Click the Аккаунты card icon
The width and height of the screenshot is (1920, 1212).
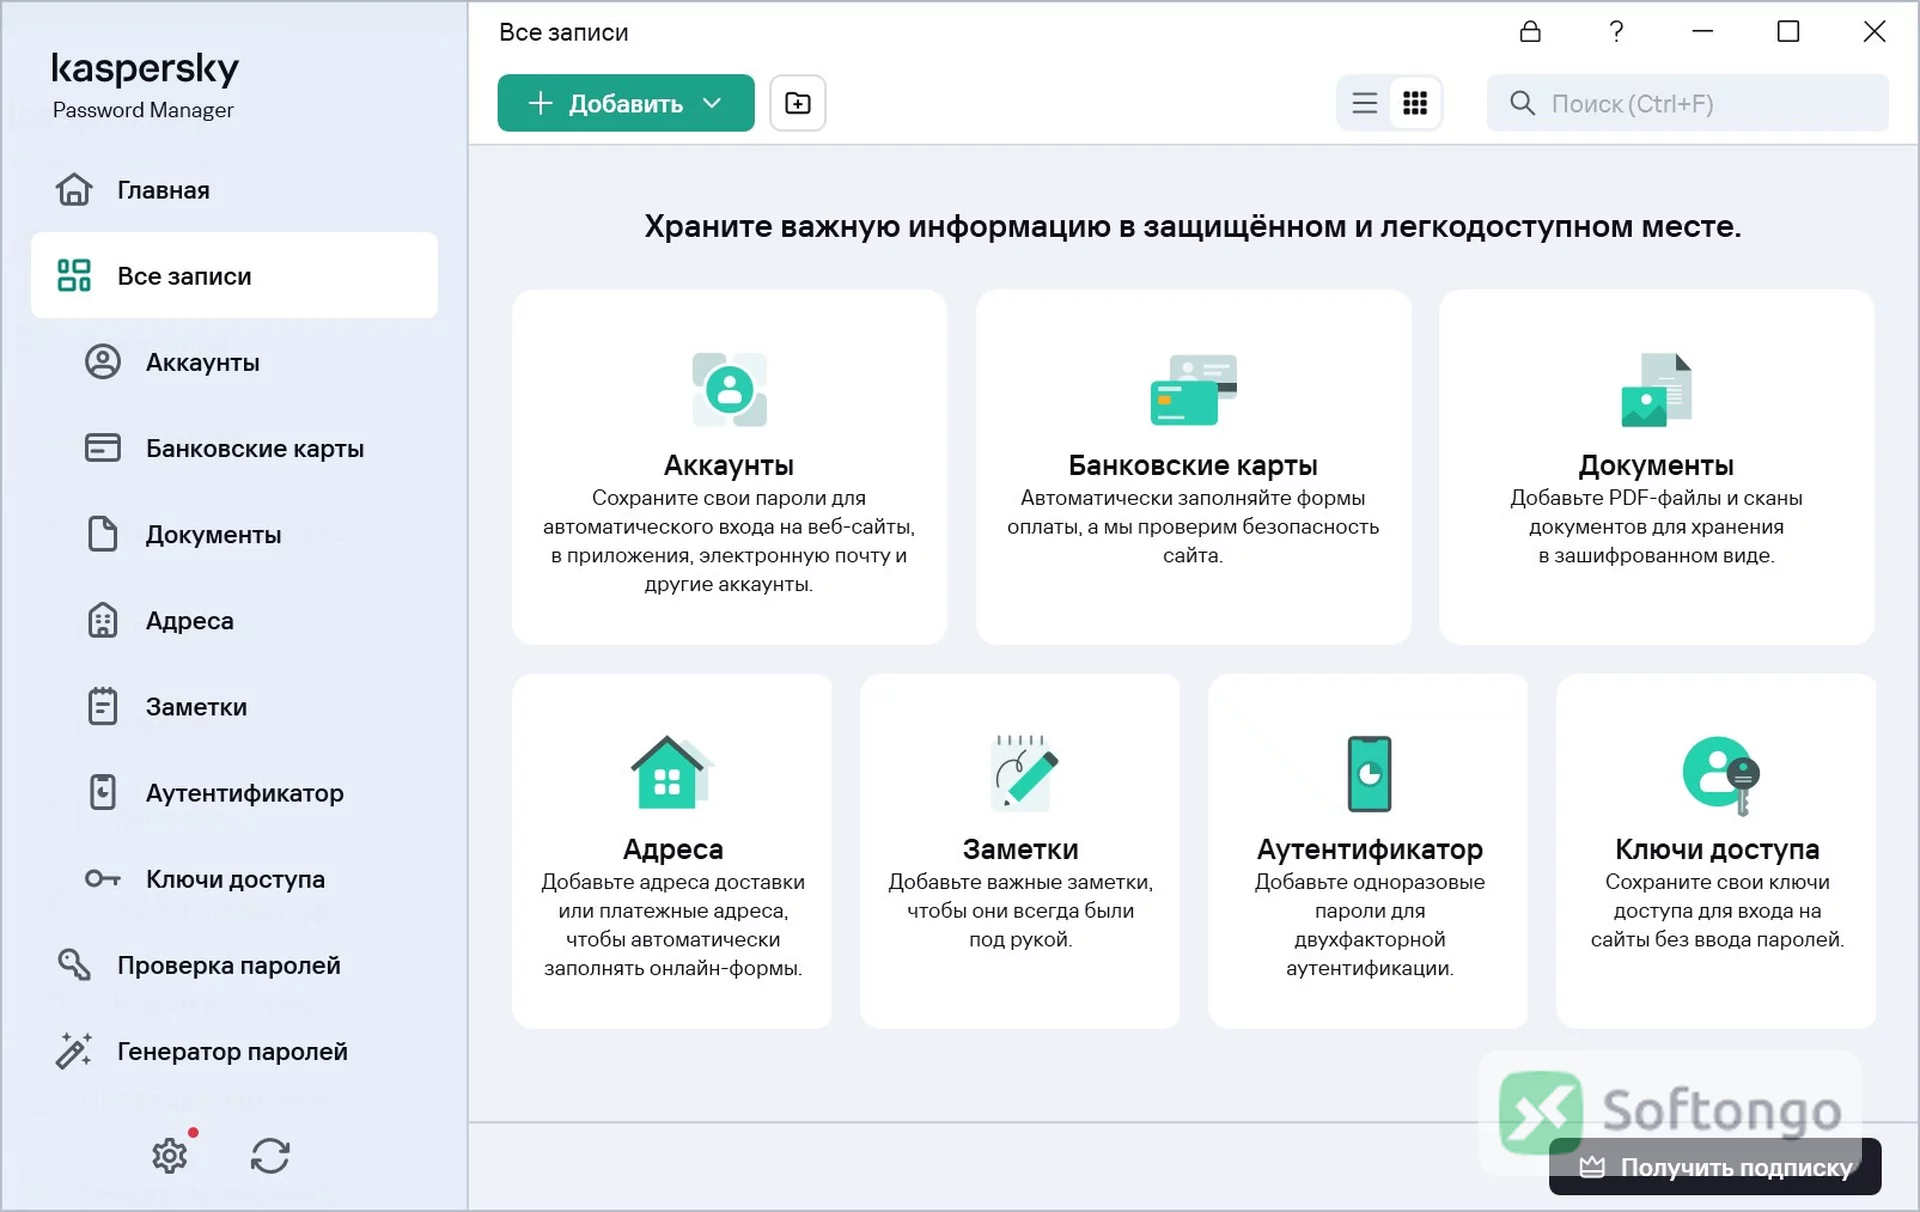[x=730, y=389]
